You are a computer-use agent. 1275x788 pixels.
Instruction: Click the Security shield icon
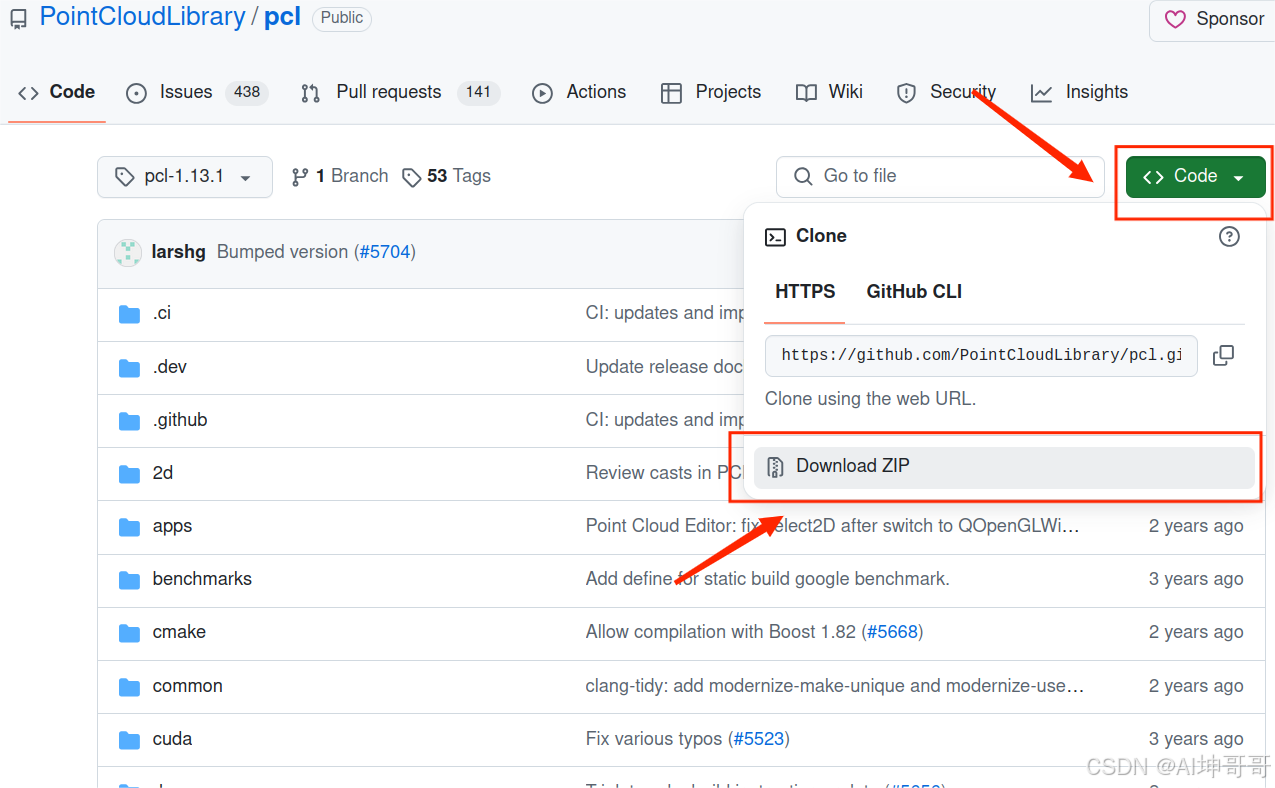(906, 93)
